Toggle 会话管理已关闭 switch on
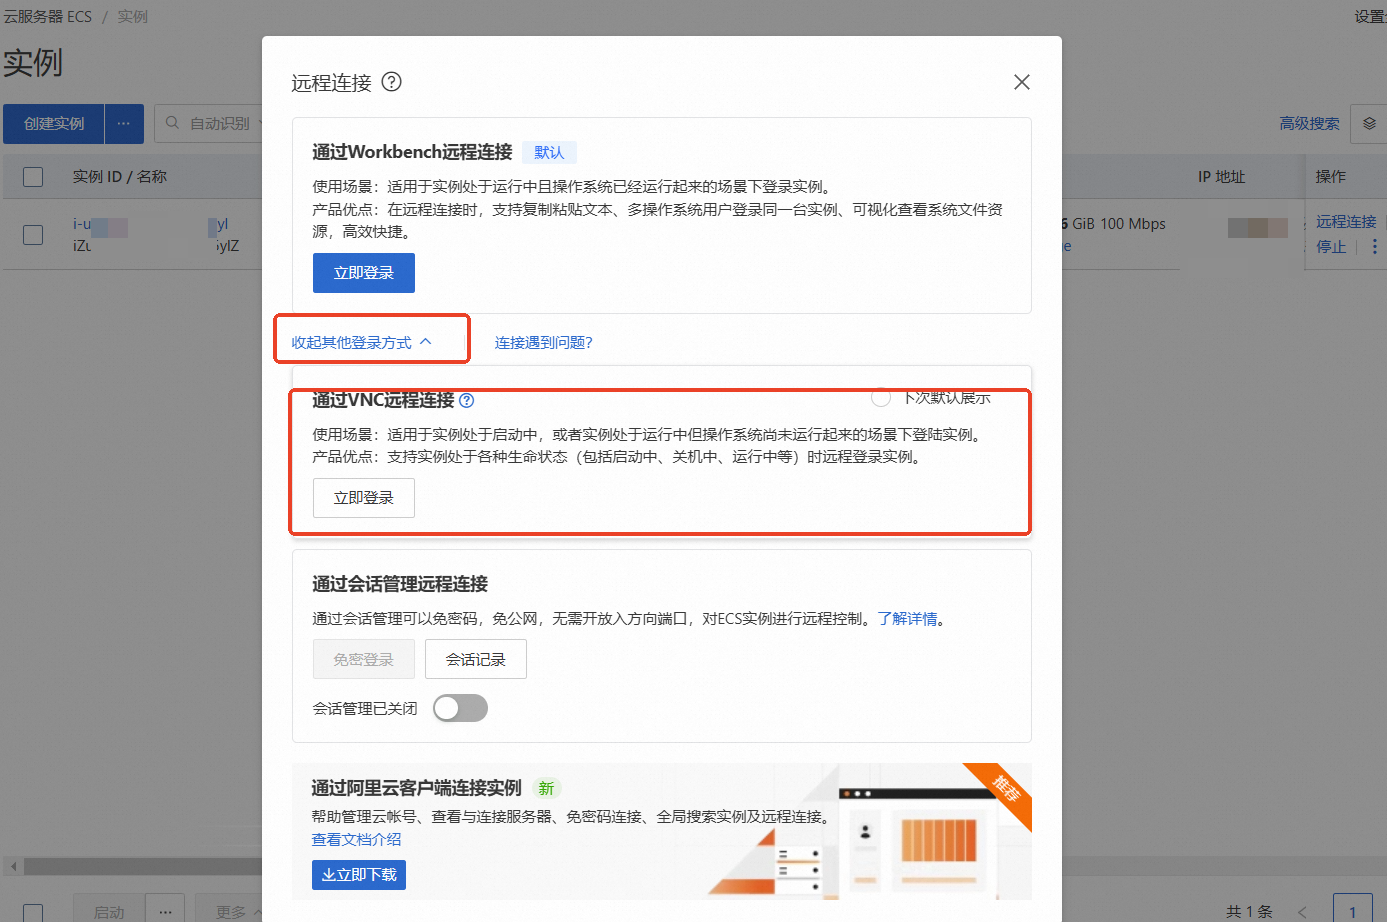This screenshot has height=922, width=1387. point(460,708)
